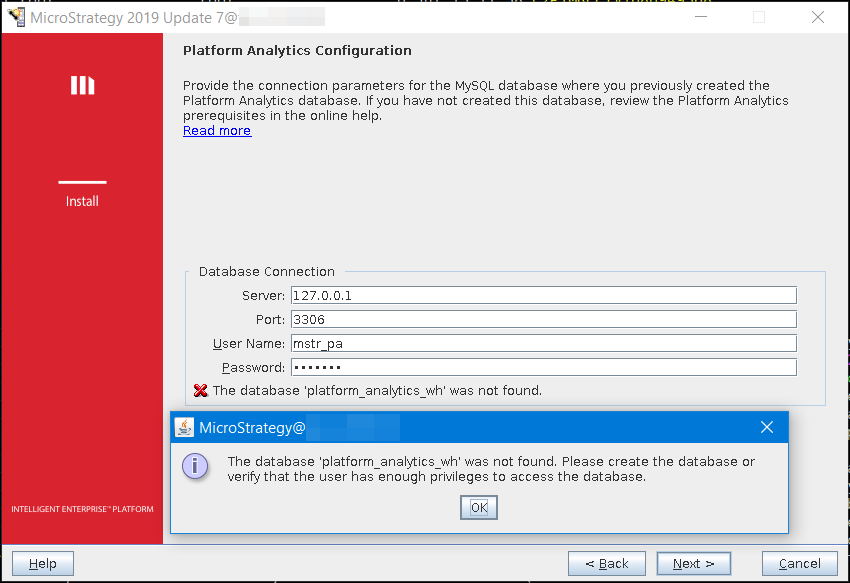Click the Next button
Image resolution: width=850 pixels, height=583 pixels.
694,563
